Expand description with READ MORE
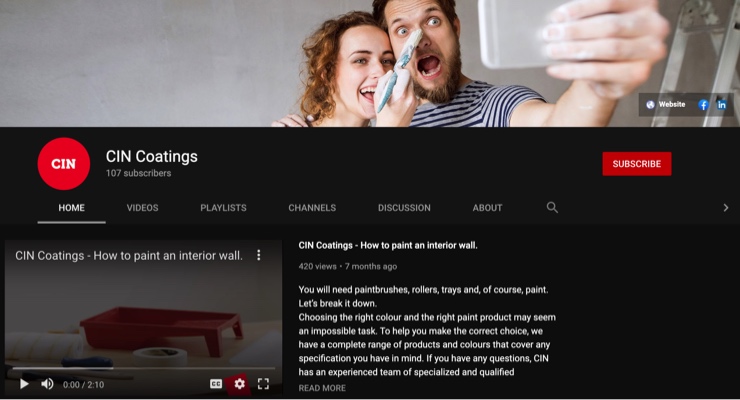 322,388
